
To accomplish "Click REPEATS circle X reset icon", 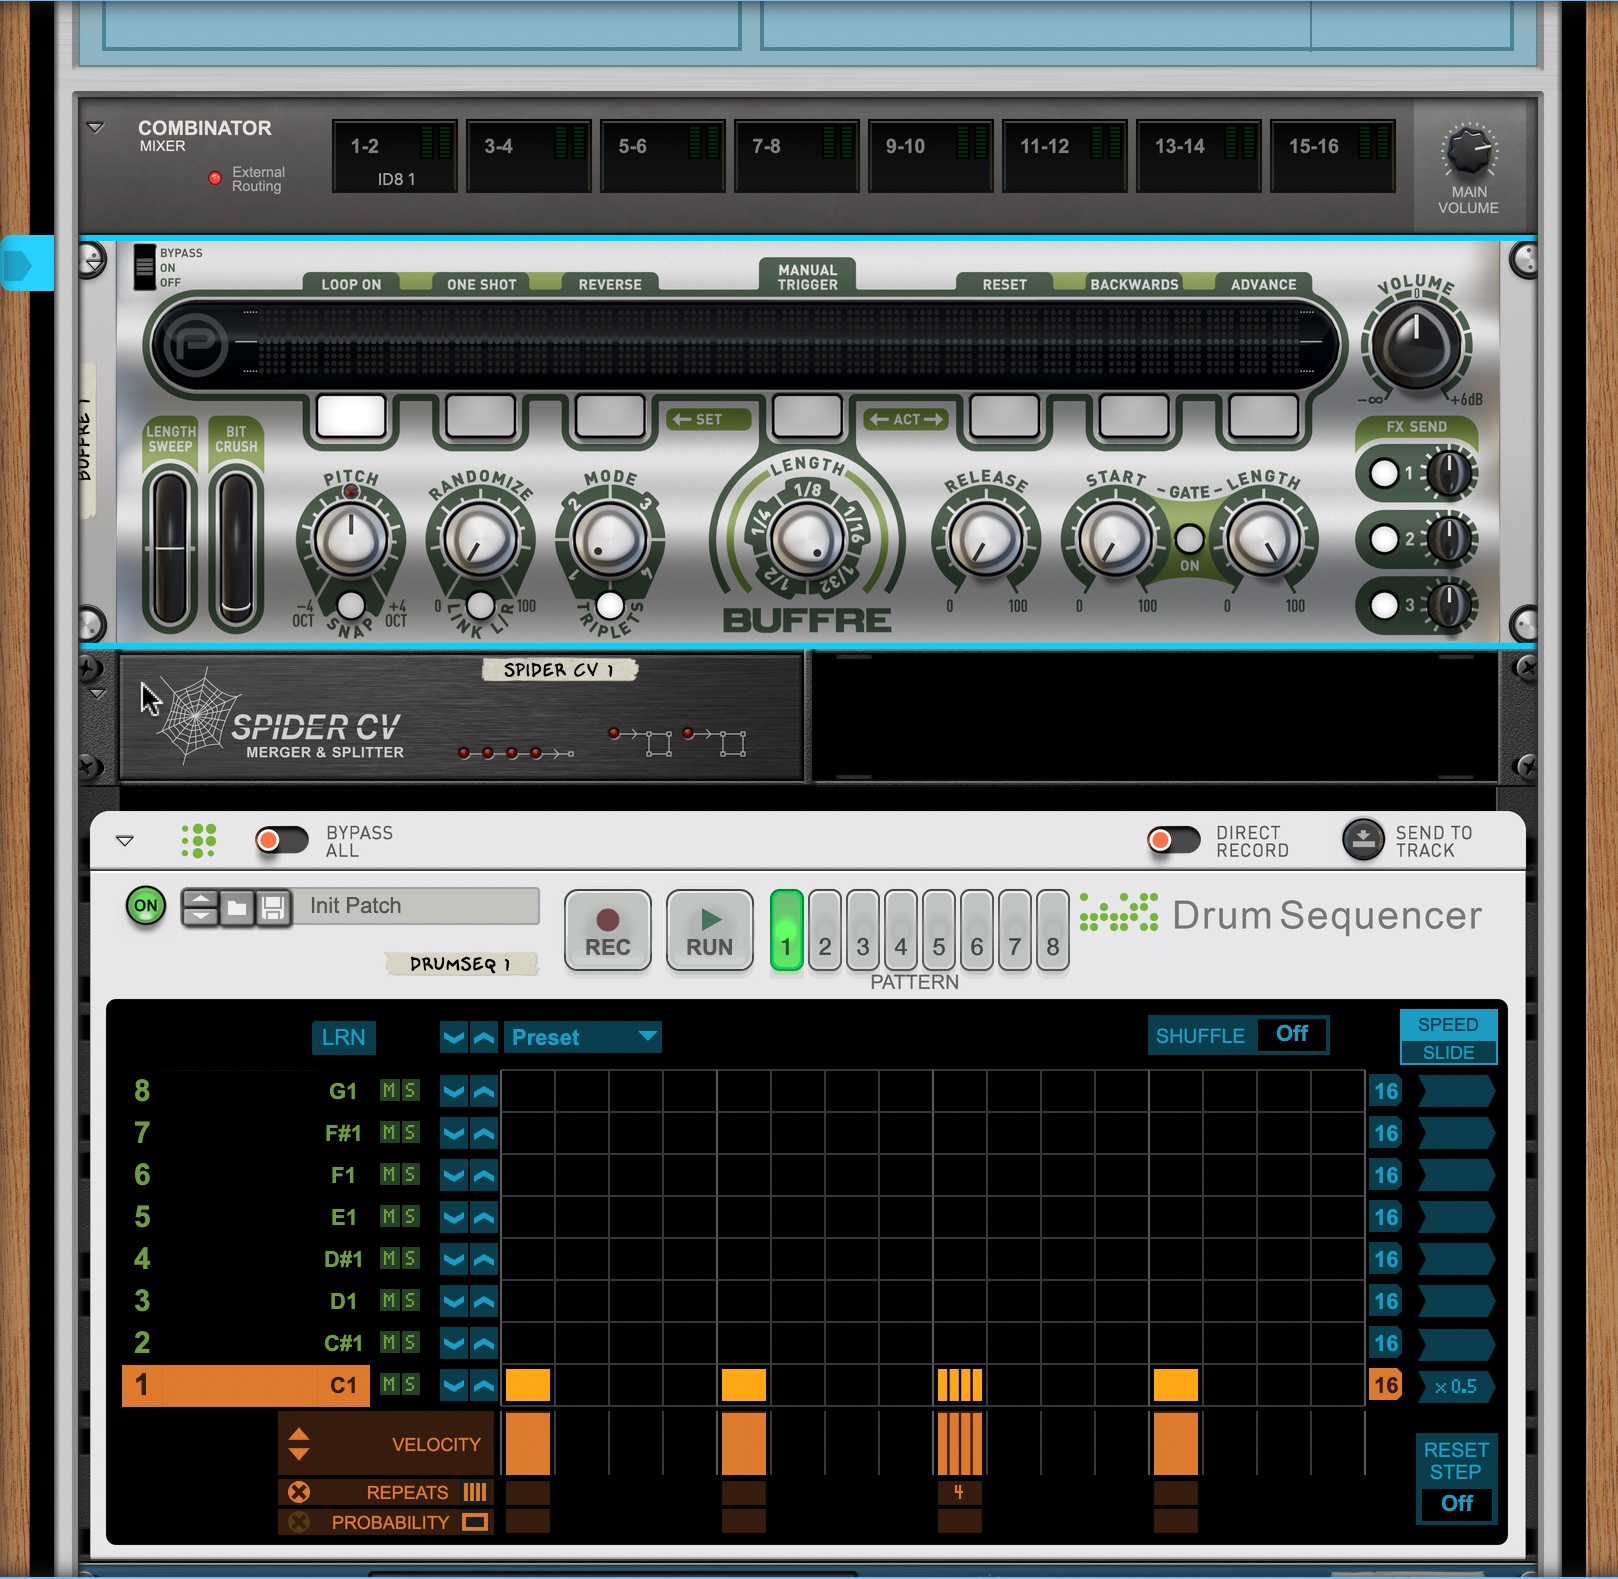I will point(299,1492).
